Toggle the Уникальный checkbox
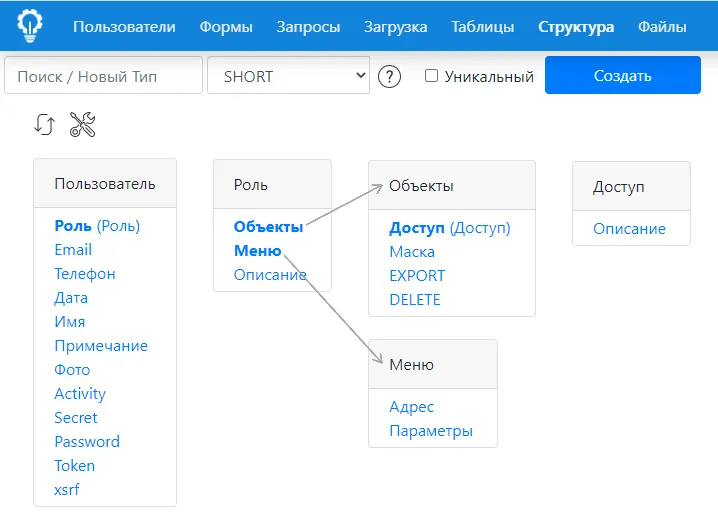718x517 pixels. pyautogui.click(x=431, y=76)
